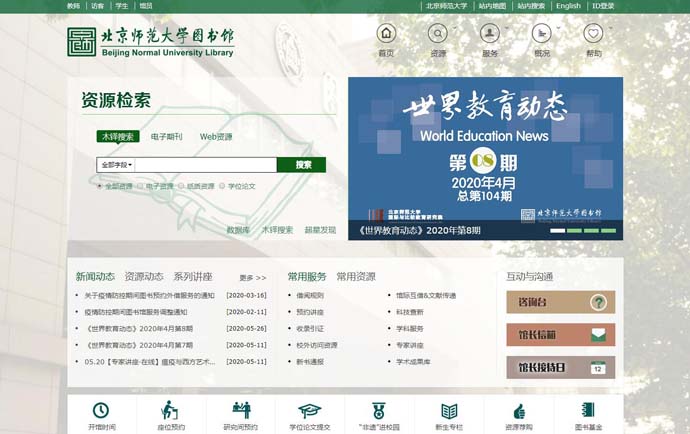
Task: Open 图书基金 notebook icon
Action: tap(588, 410)
